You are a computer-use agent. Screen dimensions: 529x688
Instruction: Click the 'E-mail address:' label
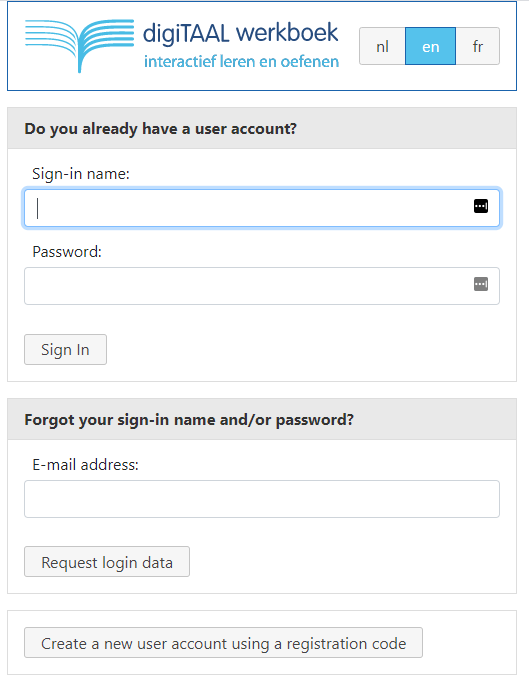click(86, 465)
